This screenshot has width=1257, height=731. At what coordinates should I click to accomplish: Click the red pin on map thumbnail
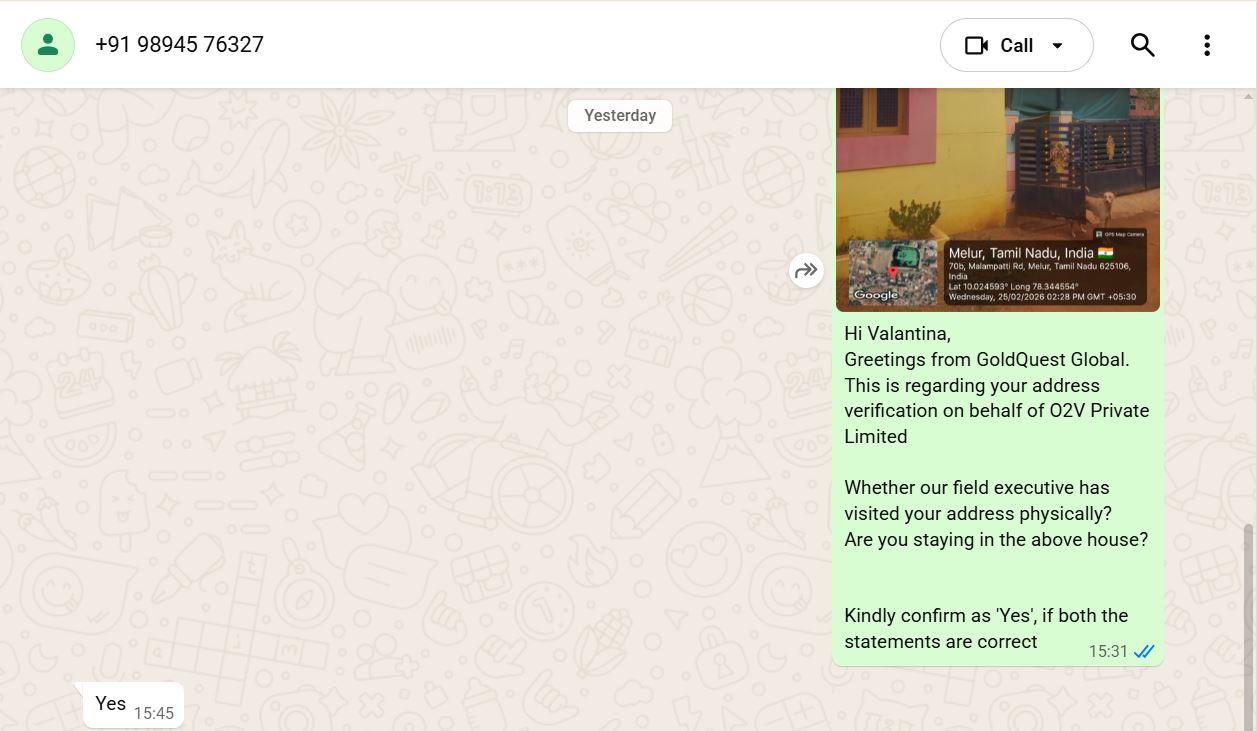(x=893, y=272)
